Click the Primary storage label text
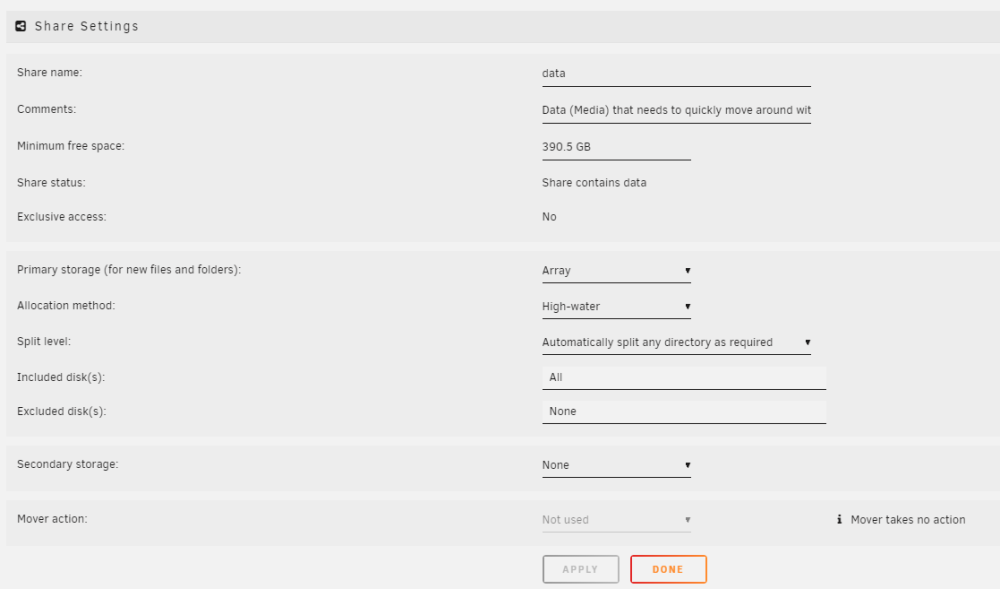 [129, 270]
